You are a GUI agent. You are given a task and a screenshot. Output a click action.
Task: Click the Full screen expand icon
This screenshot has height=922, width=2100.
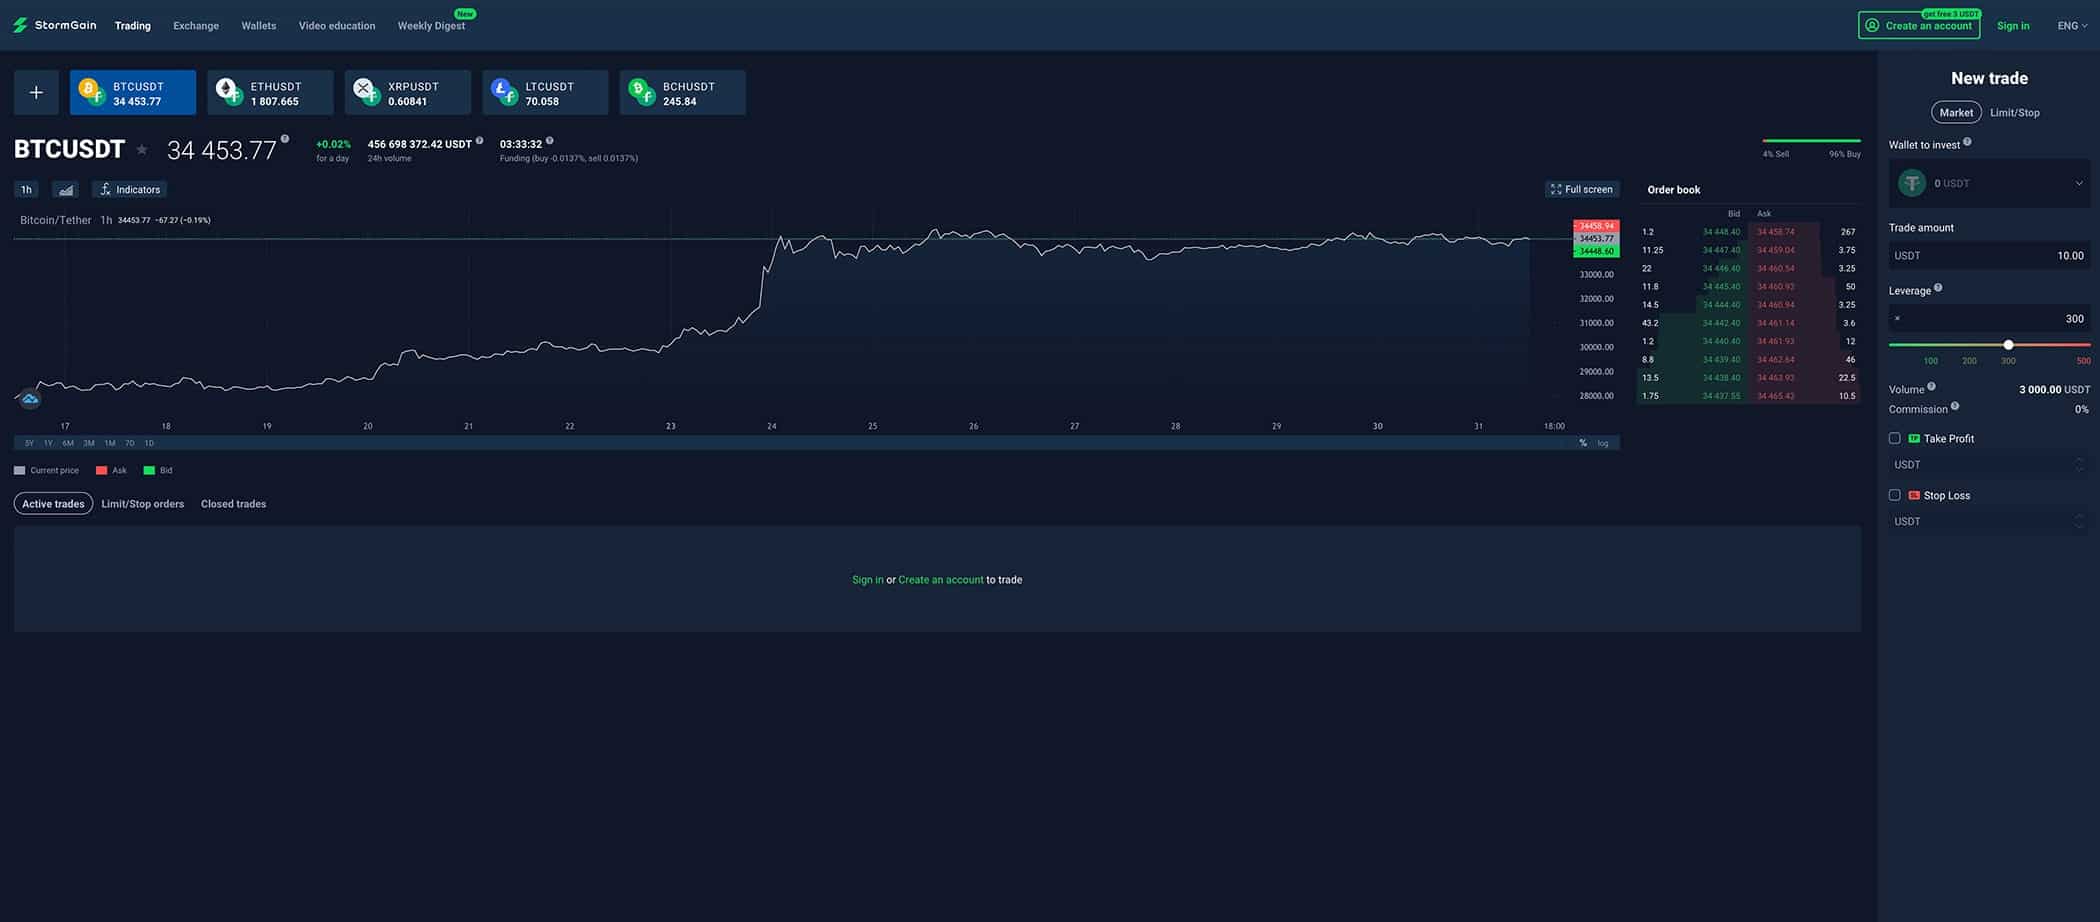[1555, 189]
